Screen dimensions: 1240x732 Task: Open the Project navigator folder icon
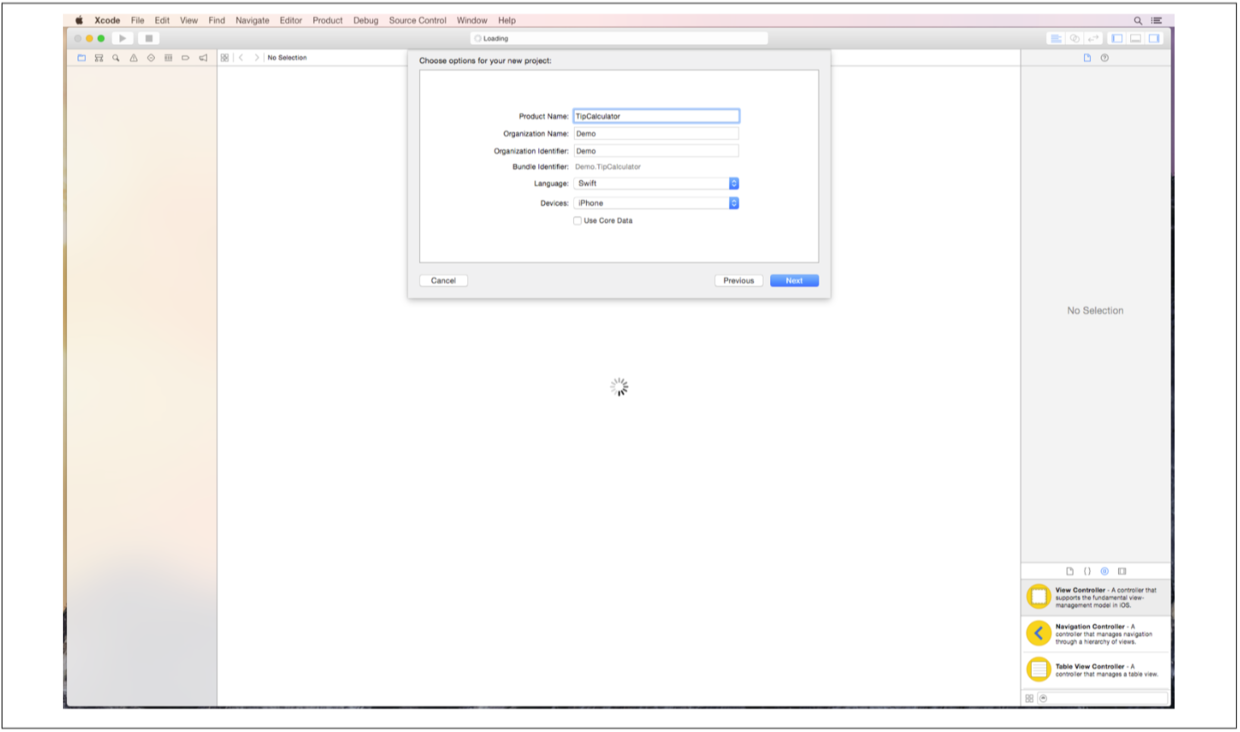82,58
